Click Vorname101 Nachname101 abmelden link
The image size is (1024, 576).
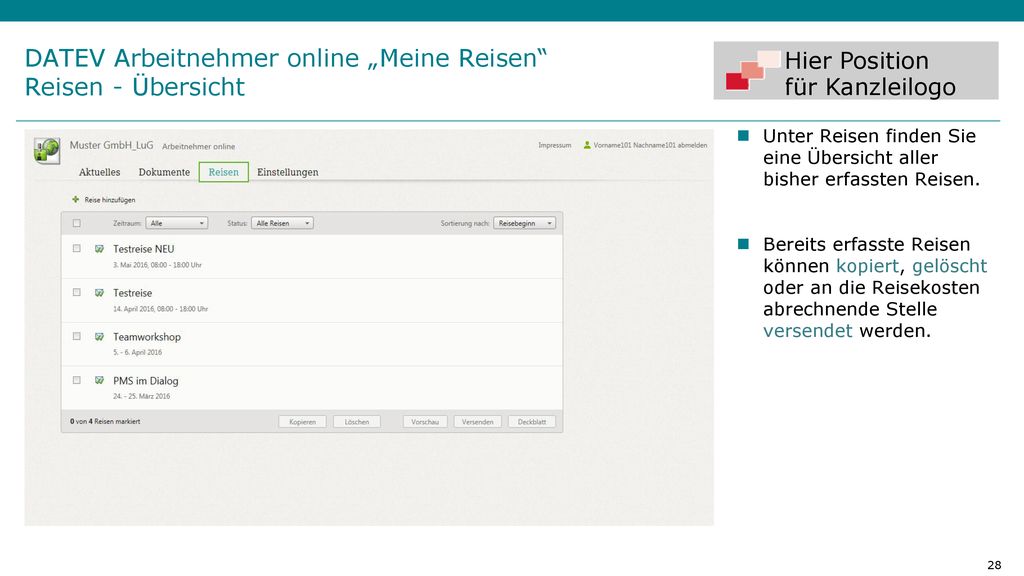click(x=650, y=145)
